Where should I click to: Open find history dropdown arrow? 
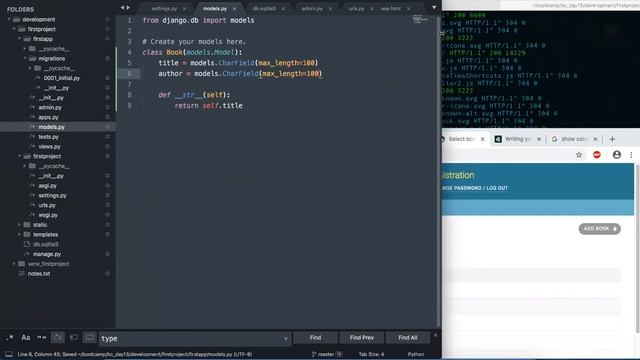coord(285,338)
